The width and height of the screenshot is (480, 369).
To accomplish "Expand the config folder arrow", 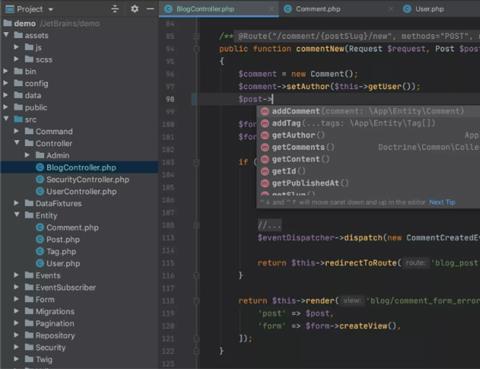I will click(6, 83).
